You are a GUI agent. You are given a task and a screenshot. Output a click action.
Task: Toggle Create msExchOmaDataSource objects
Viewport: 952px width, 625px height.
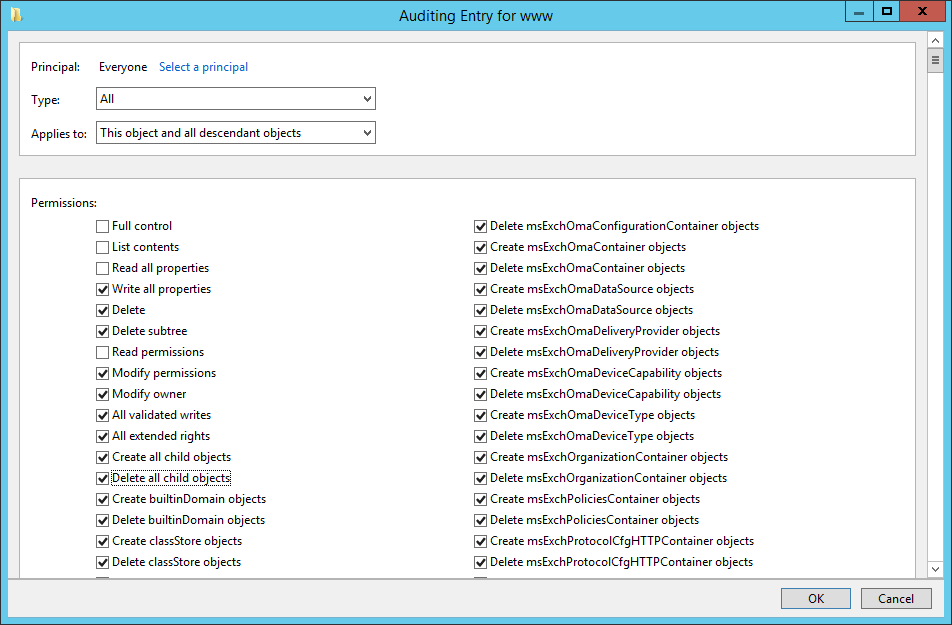coord(480,289)
